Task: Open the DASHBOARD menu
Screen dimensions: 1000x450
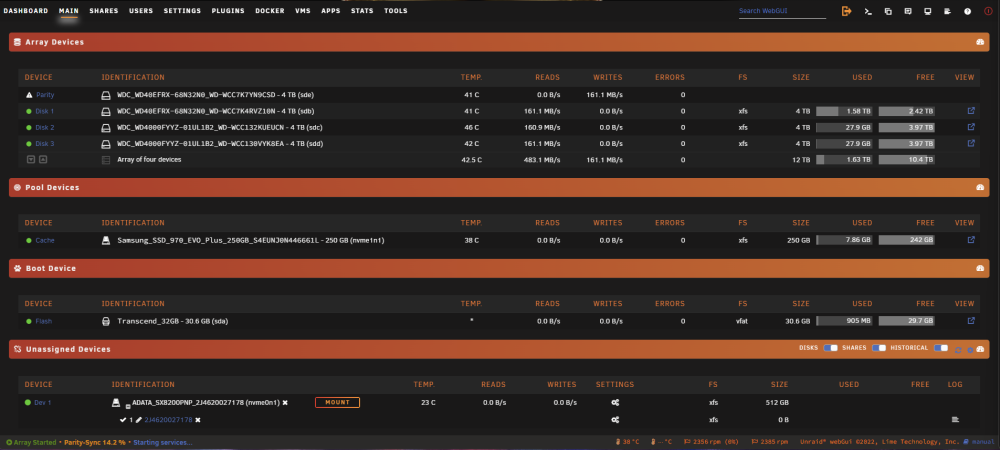Action: coord(26,11)
